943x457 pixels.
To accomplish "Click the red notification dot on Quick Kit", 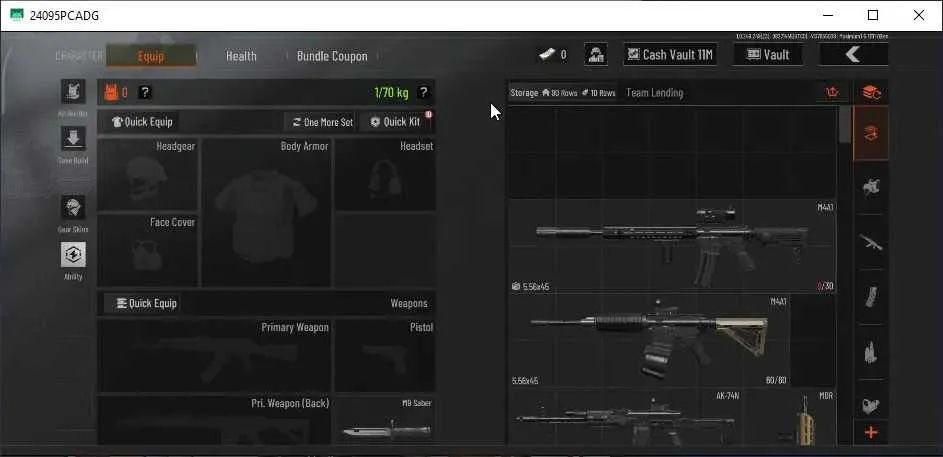I will tap(429, 114).
